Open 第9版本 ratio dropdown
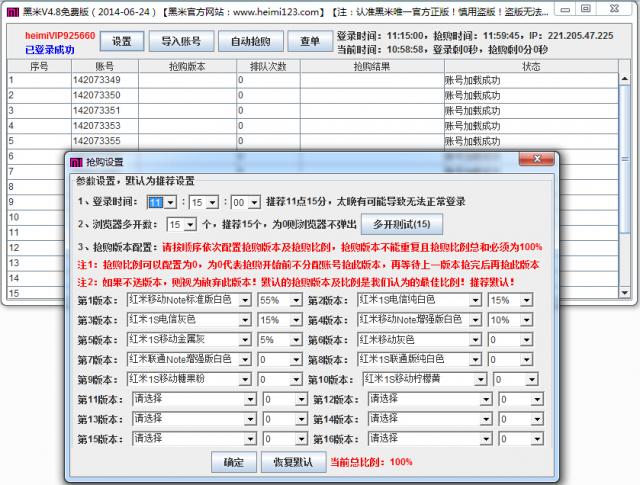The image size is (640, 485). click(x=280, y=380)
